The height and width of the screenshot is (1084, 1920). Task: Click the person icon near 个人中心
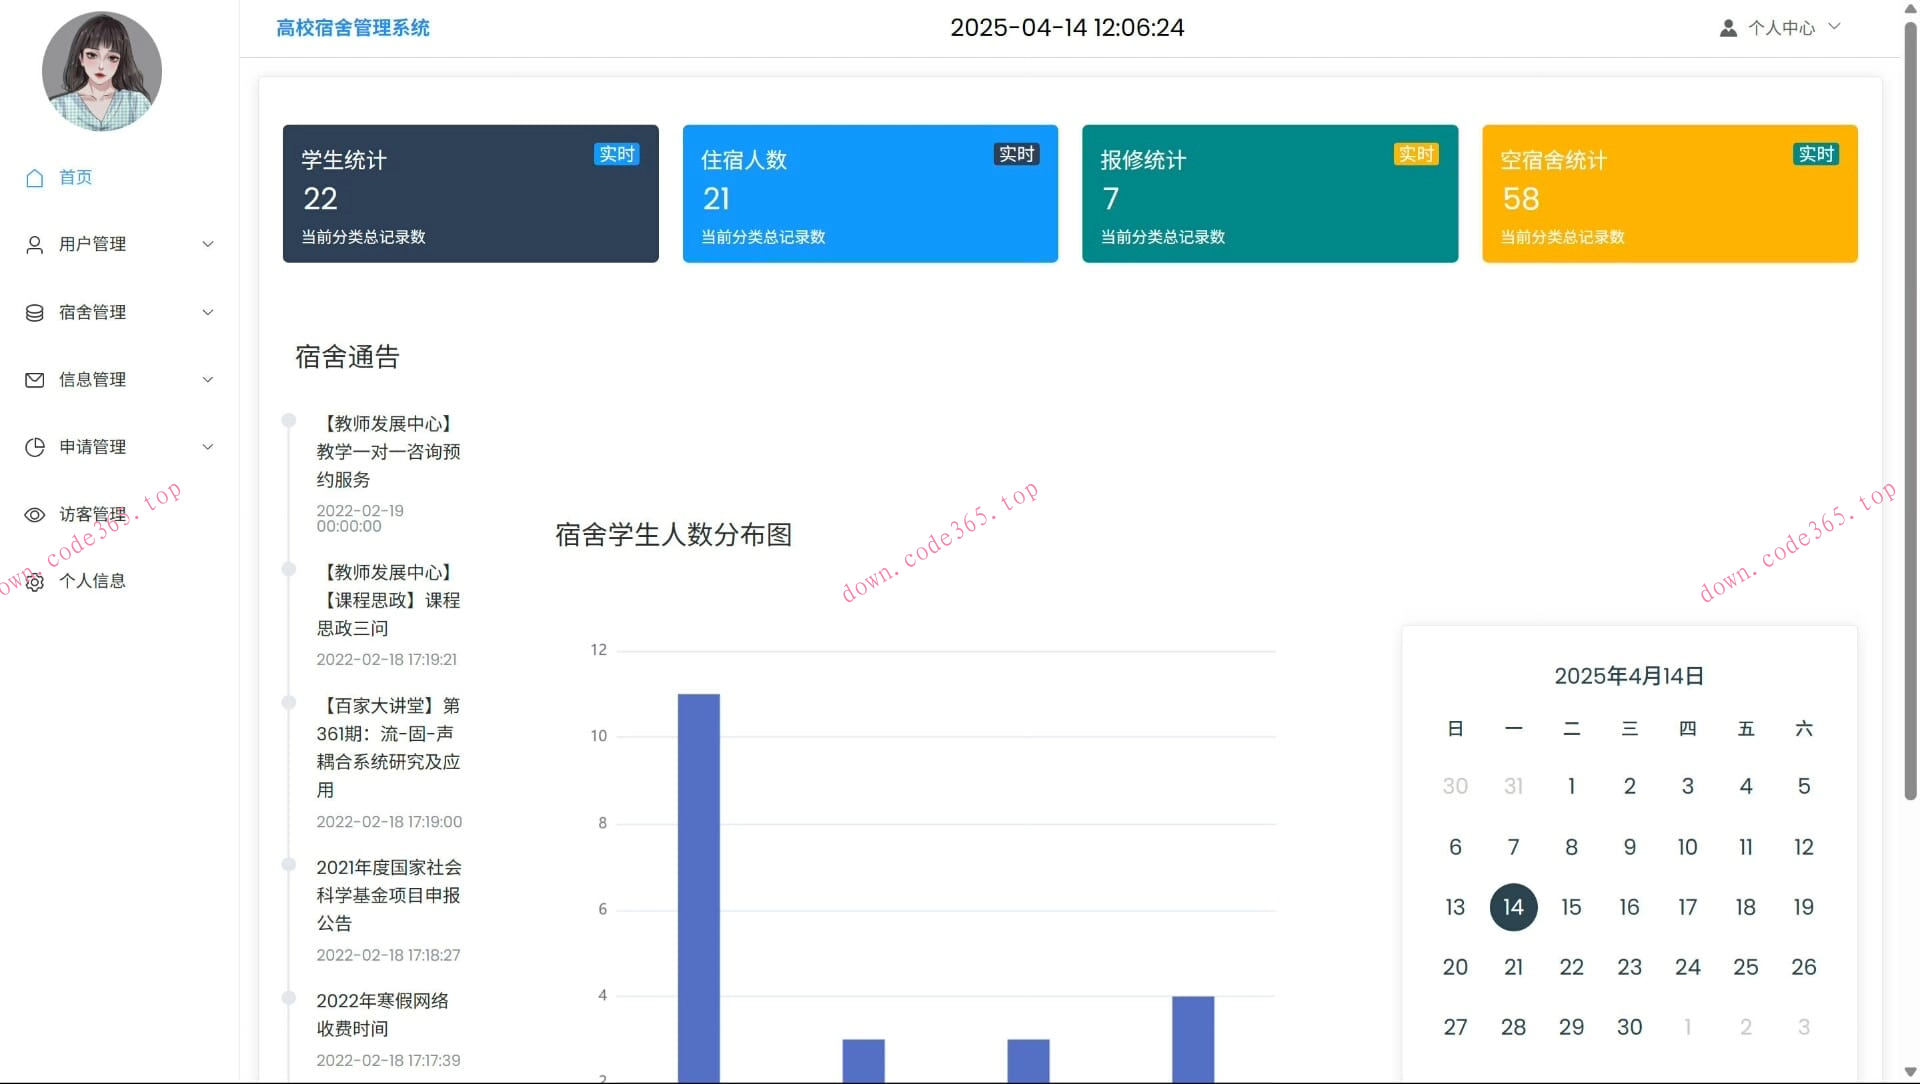(x=1727, y=27)
